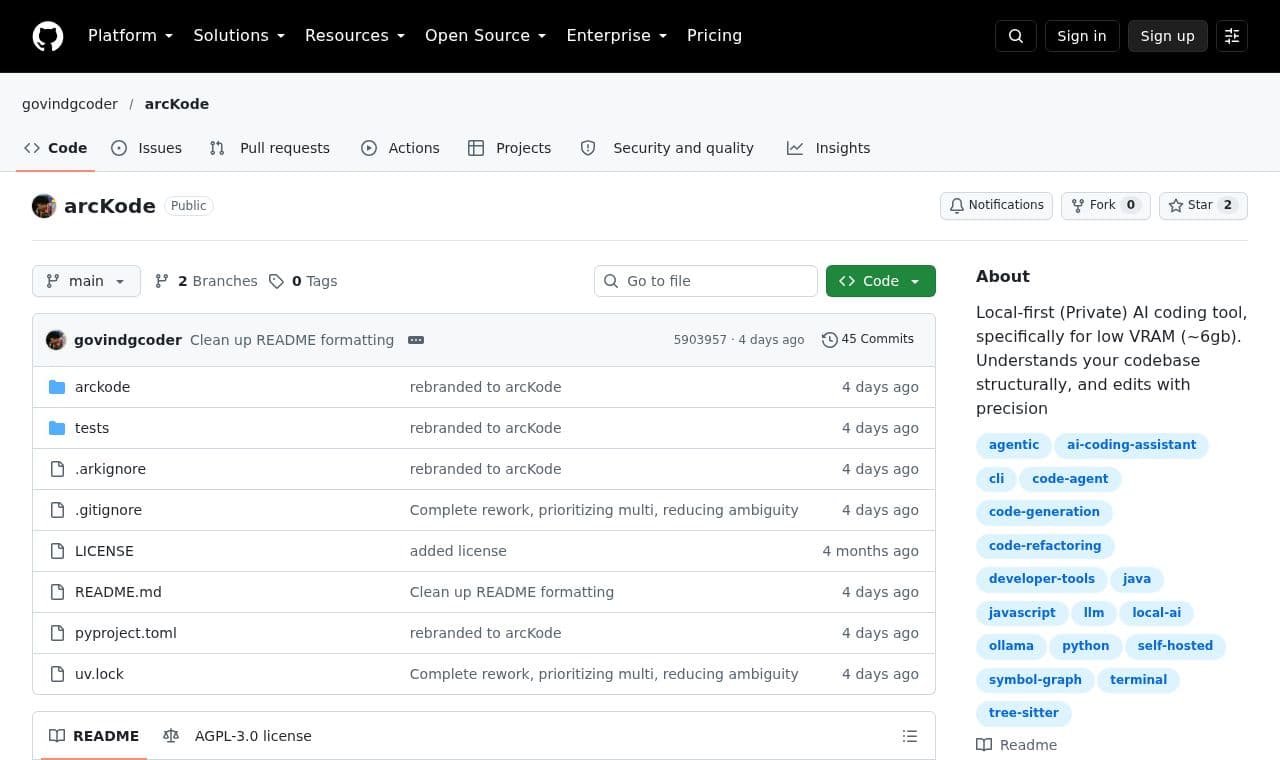1280x760 pixels.
Task: Open the green Code dropdown
Action: pos(881,281)
